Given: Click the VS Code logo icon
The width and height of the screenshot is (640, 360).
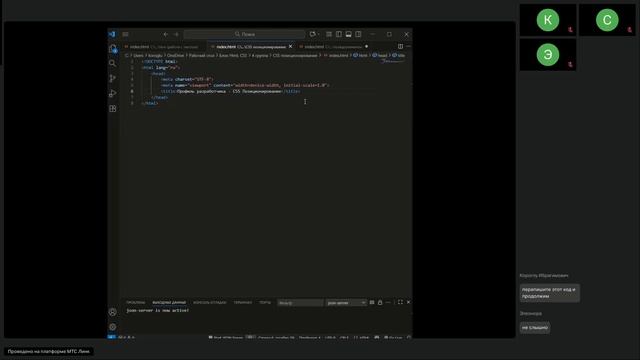Looking at the screenshot, I should (x=112, y=34).
